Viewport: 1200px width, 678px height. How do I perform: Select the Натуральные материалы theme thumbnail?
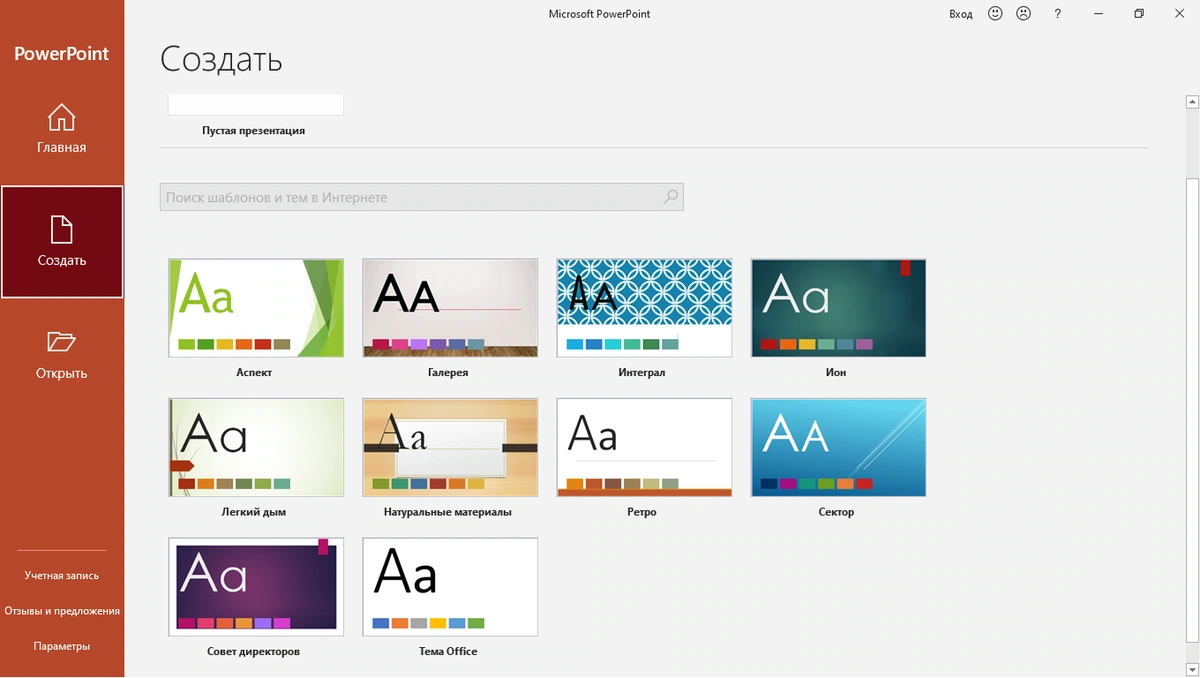point(450,448)
